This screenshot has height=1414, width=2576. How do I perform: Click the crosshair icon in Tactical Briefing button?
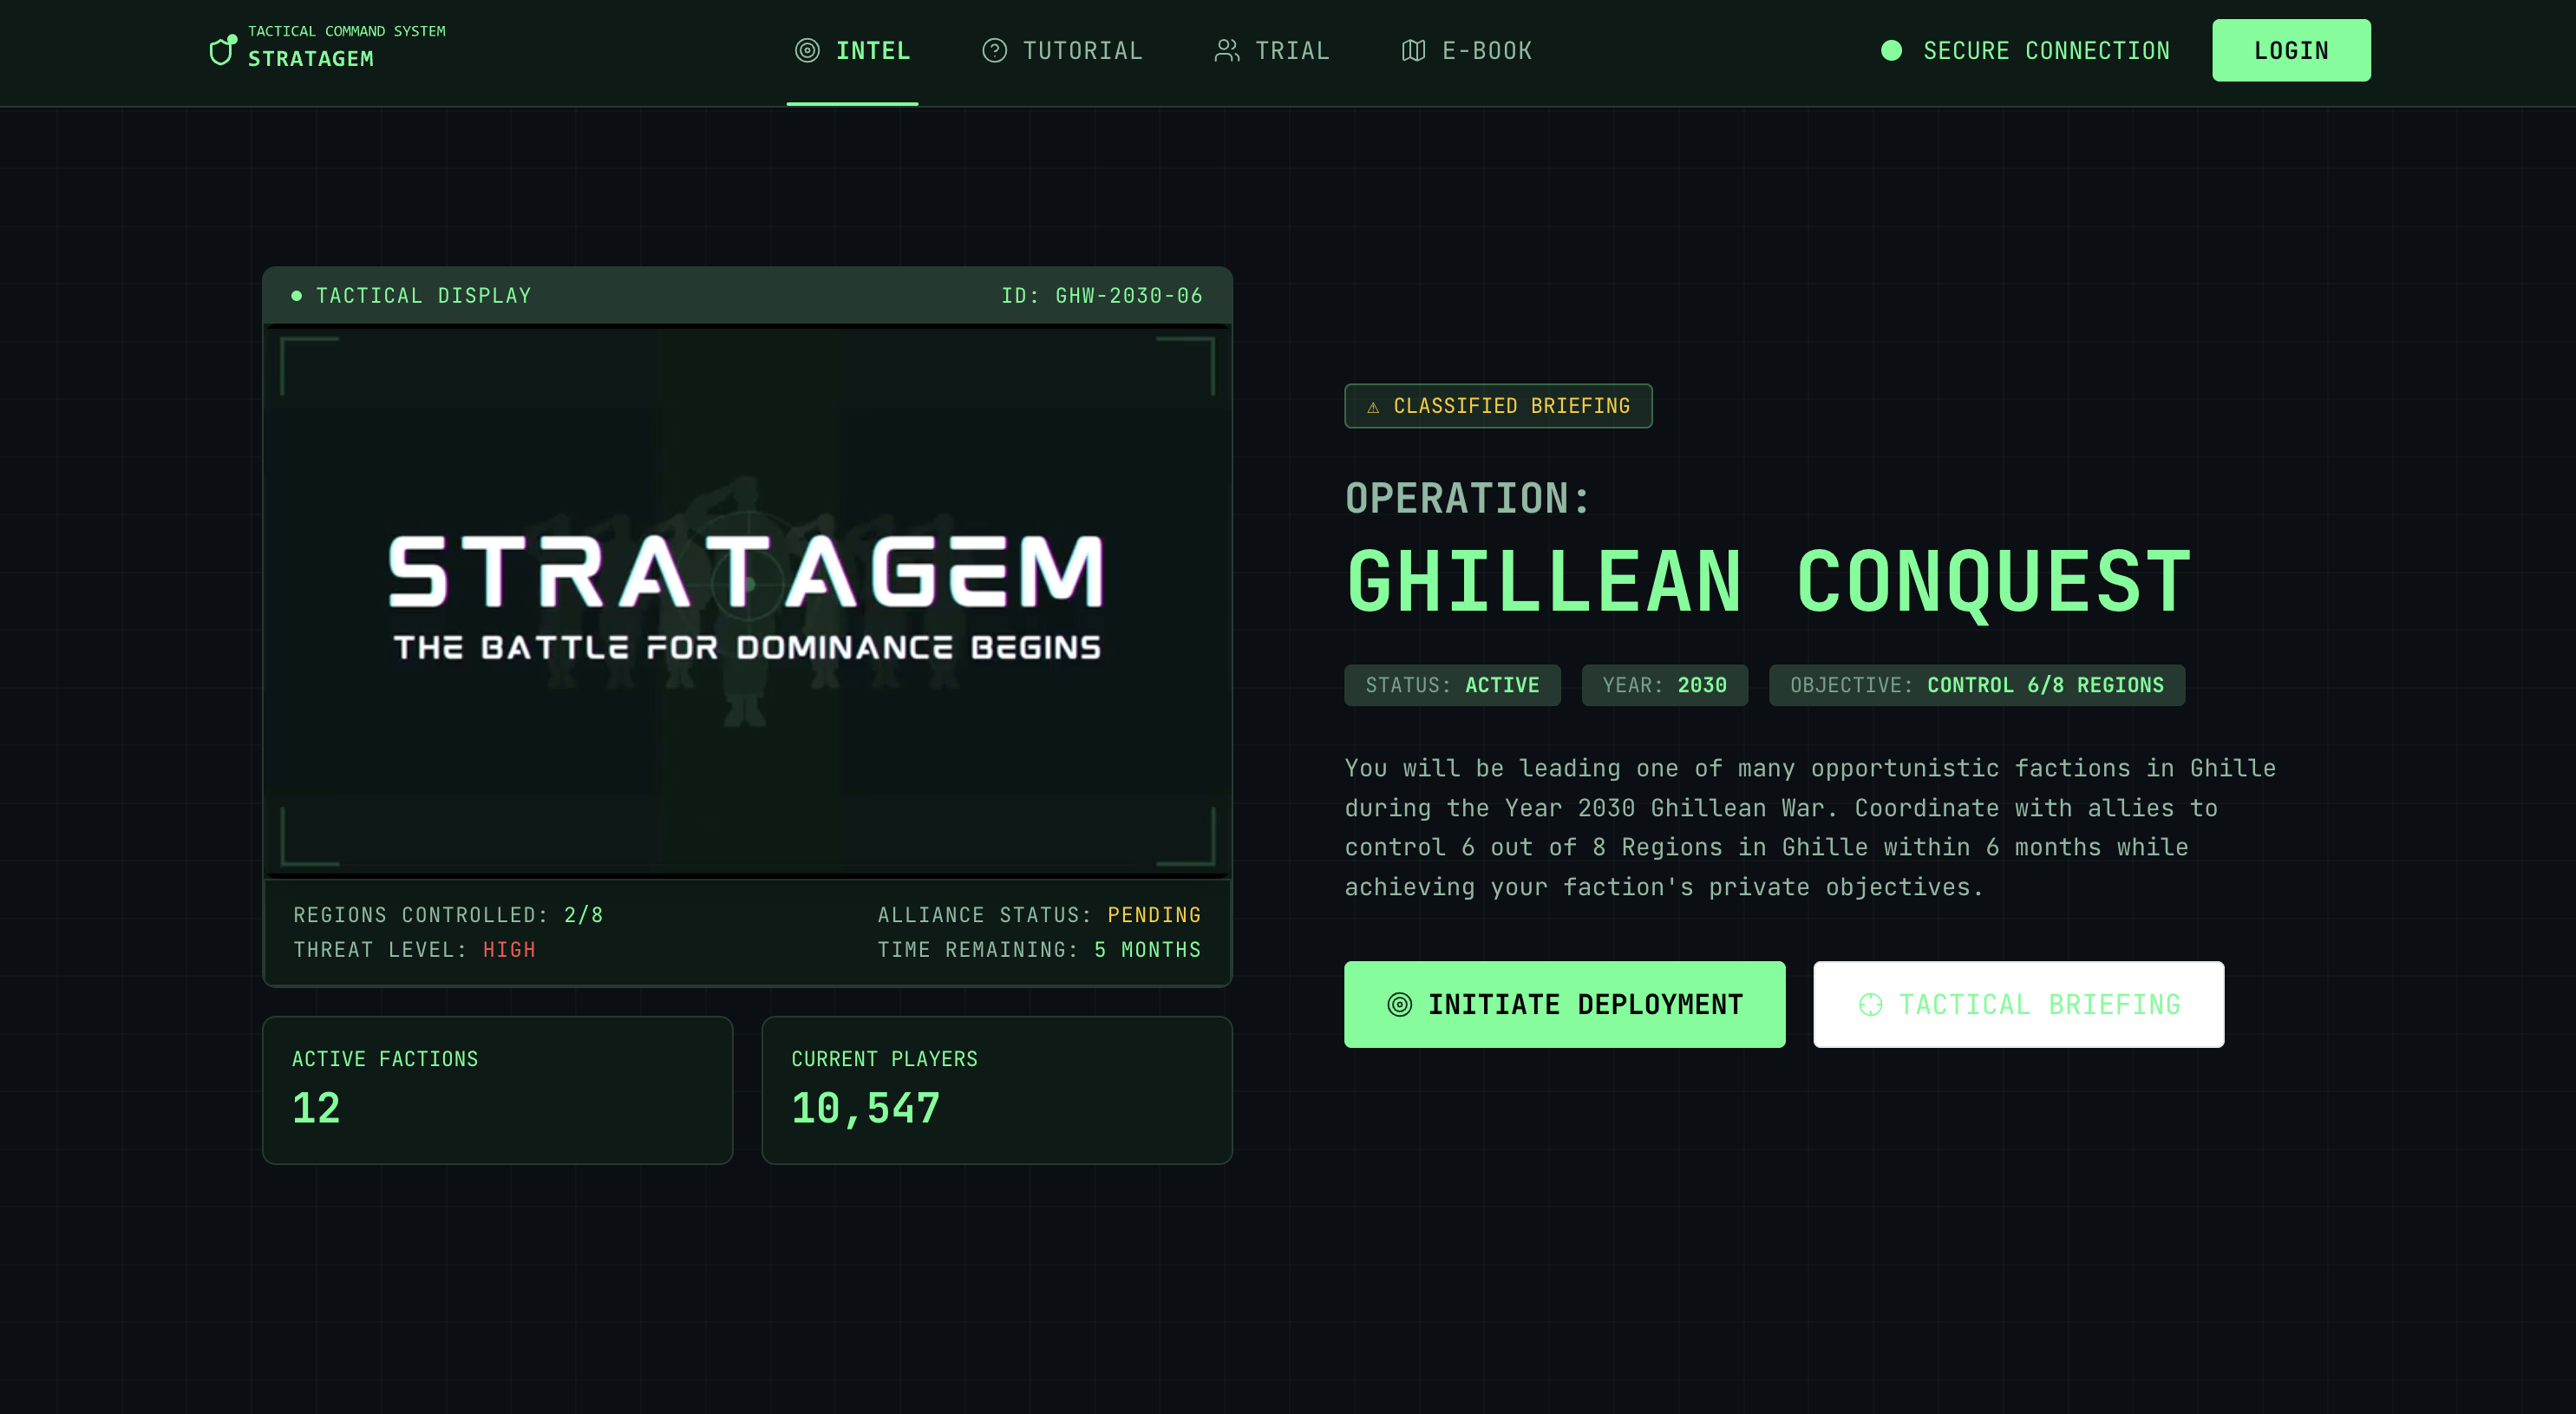pos(1870,1005)
